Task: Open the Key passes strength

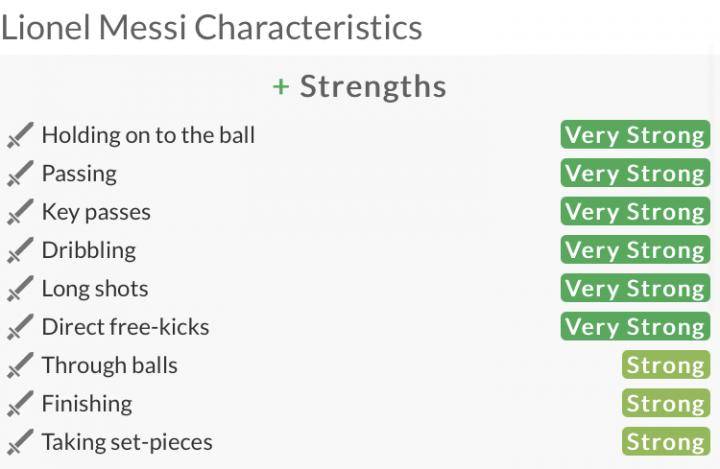Action: click(96, 212)
